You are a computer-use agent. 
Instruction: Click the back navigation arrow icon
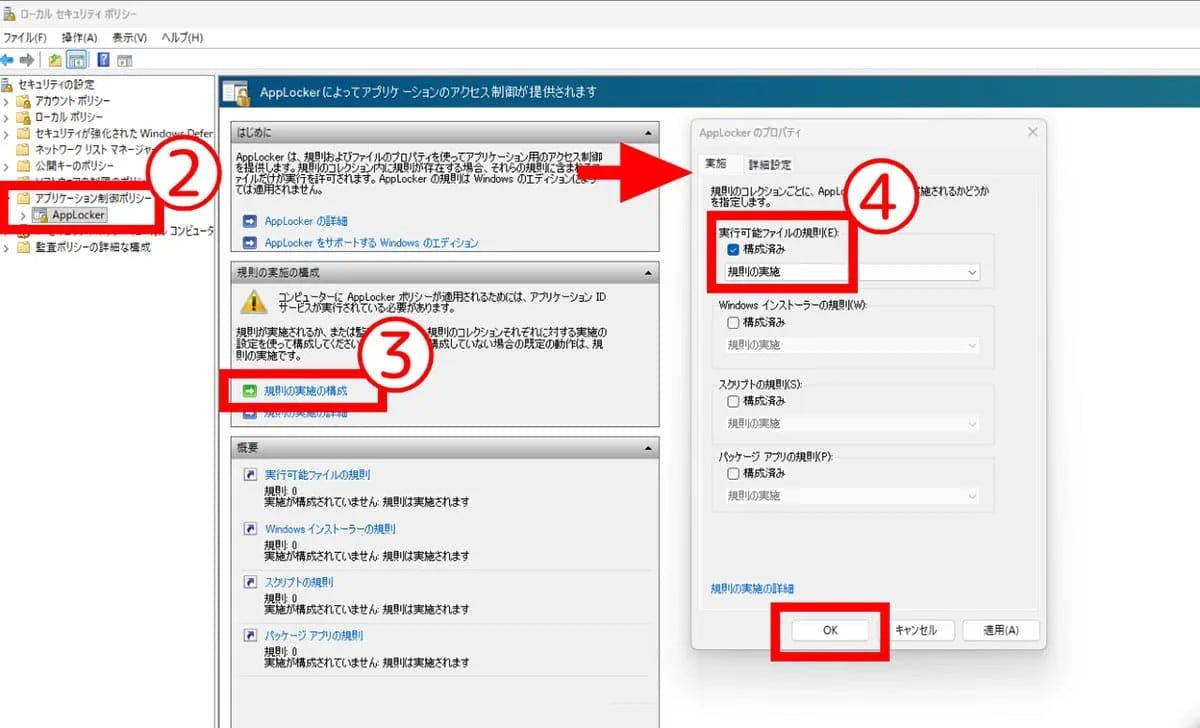click(8, 60)
